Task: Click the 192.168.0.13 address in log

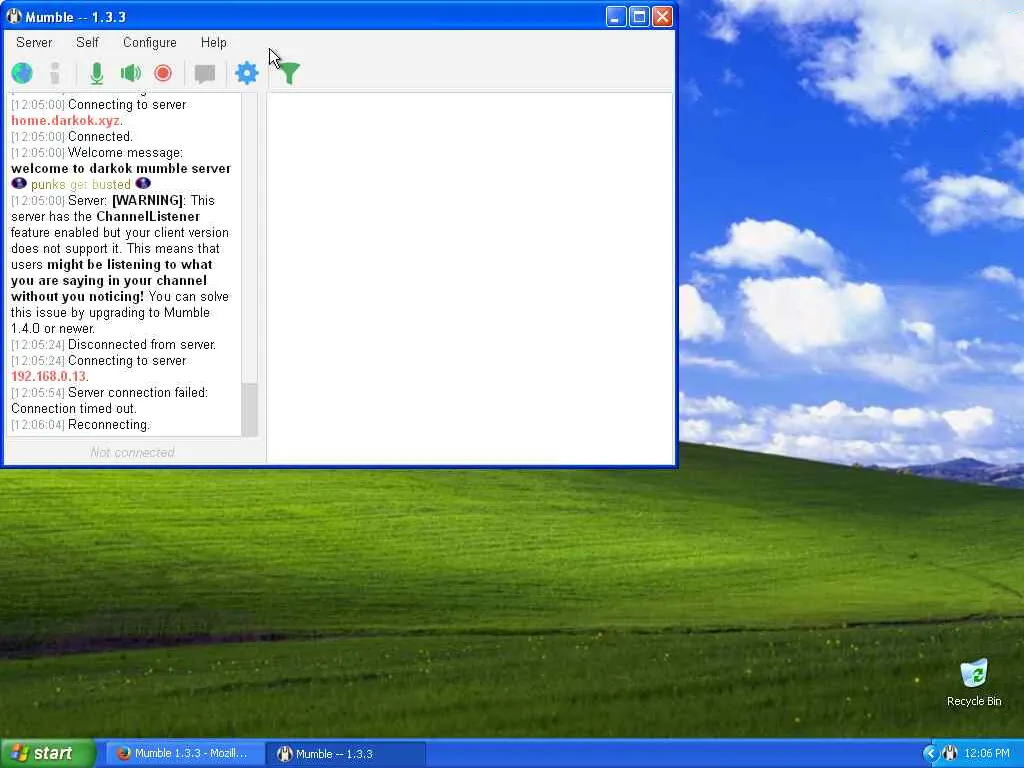Action: [x=48, y=377]
